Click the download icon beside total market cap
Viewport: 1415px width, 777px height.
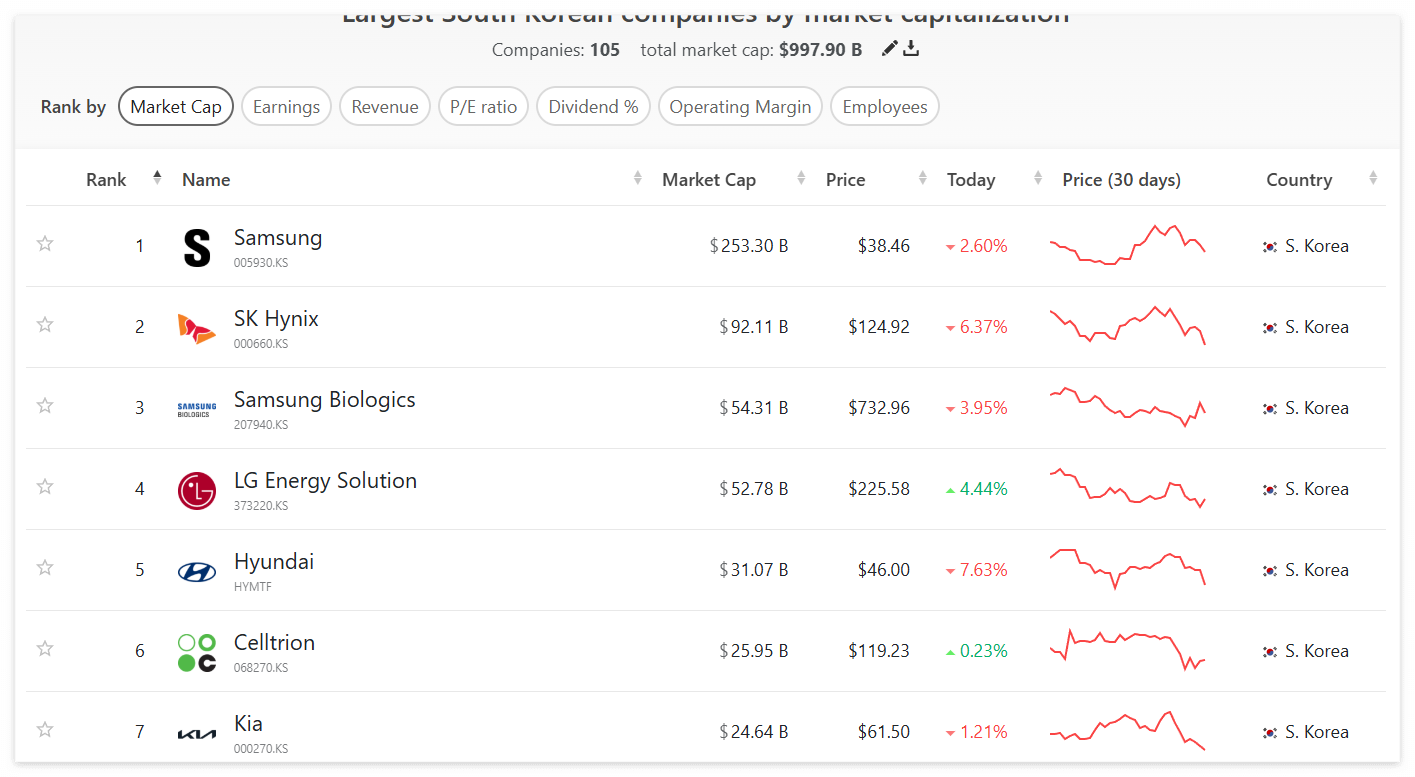pos(911,49)
